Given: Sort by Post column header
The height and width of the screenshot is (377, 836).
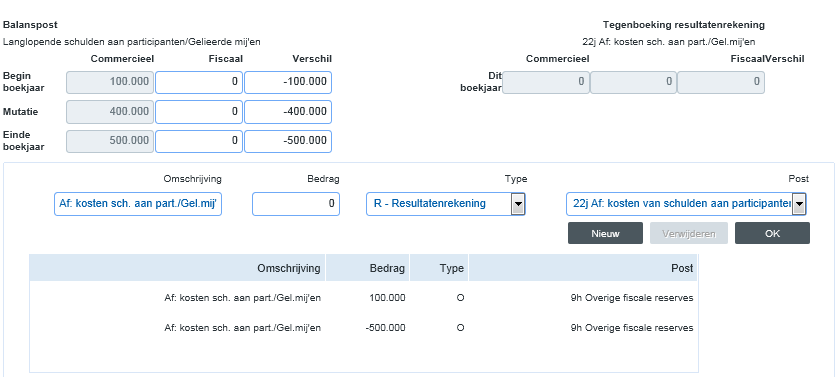Looking at the screenshot, I should [583, 268].
